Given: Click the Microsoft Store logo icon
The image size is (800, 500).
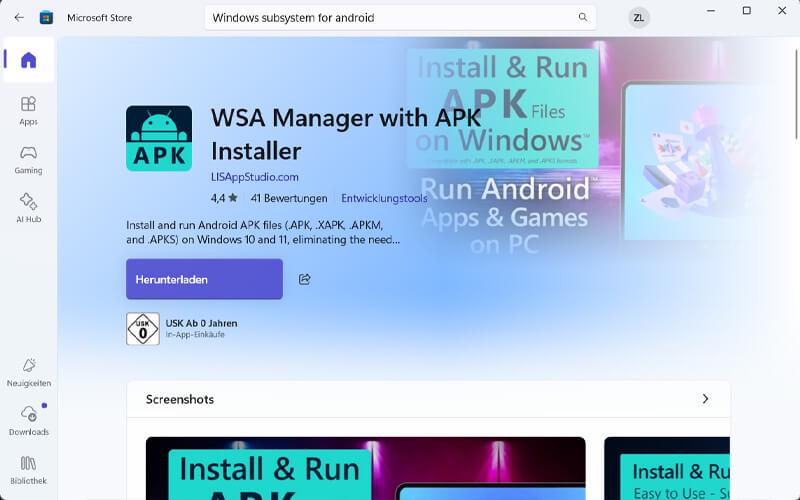Looking at the screenshot, I should 46,18.
